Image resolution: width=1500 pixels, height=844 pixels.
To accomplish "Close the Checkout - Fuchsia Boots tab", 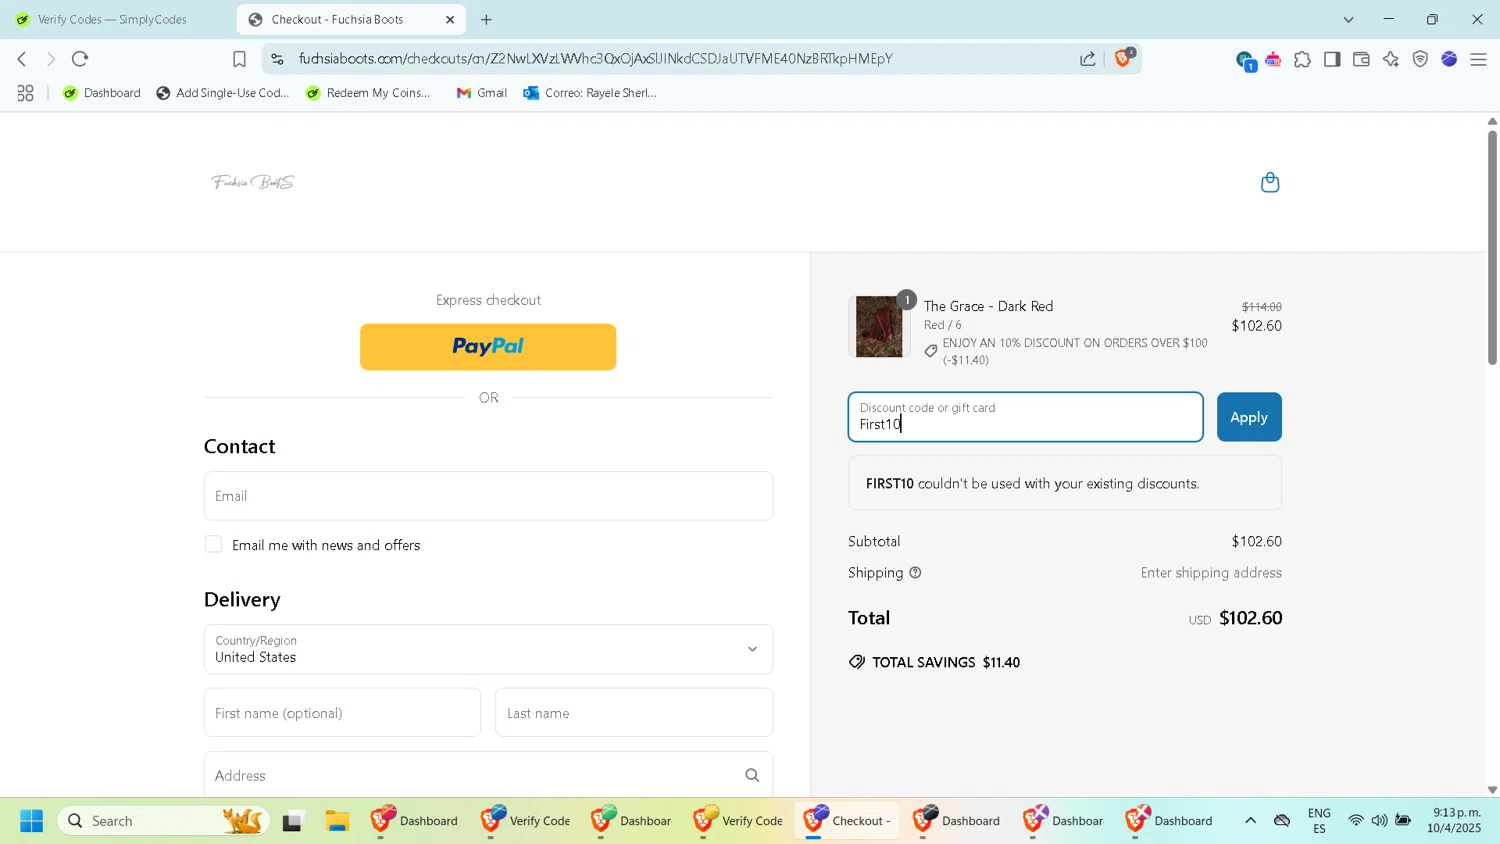I will [x=450, y=20].
